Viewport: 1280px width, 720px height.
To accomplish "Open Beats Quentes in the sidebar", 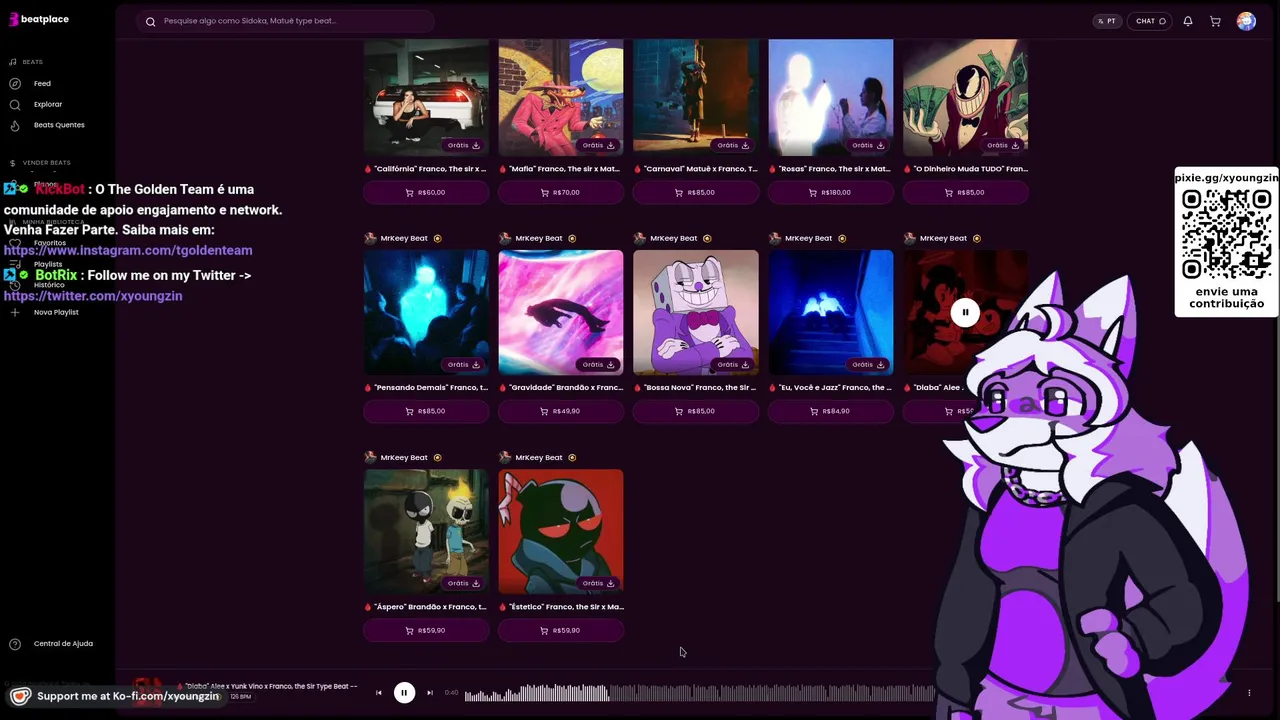I will (x=58, y=125).
